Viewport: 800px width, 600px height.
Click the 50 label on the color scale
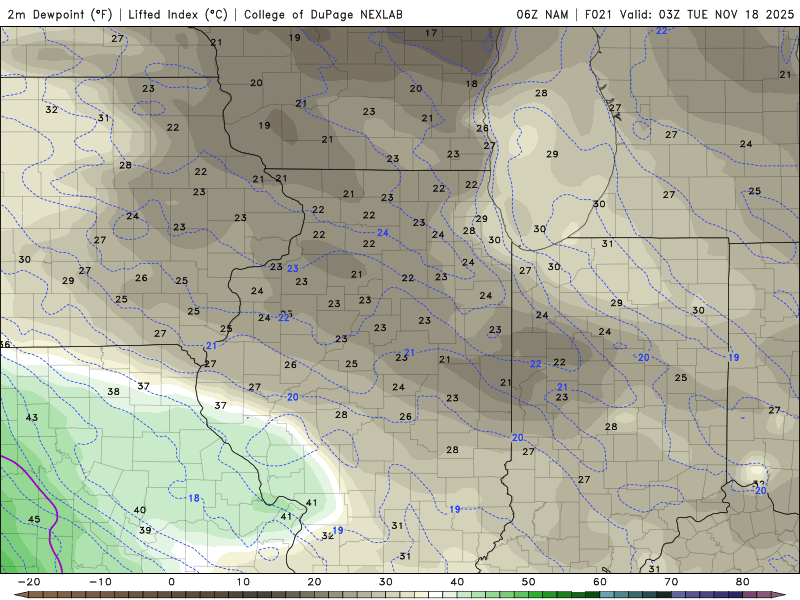pos(529,582)
